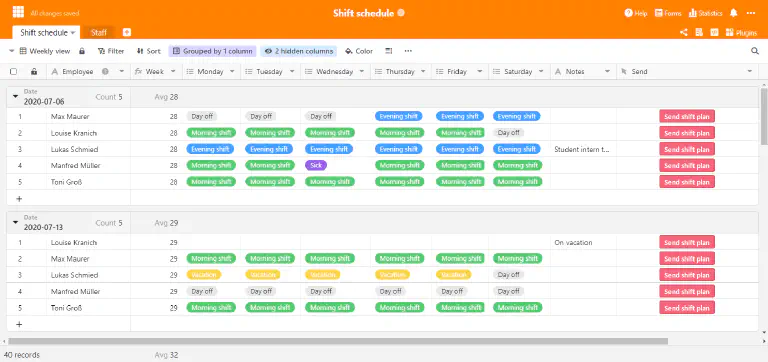Collapse the 2020-07-06 date group
Image resolution: width=768 pixels, height=362 pixels.
pyautogui.click(x=15, y=97)
